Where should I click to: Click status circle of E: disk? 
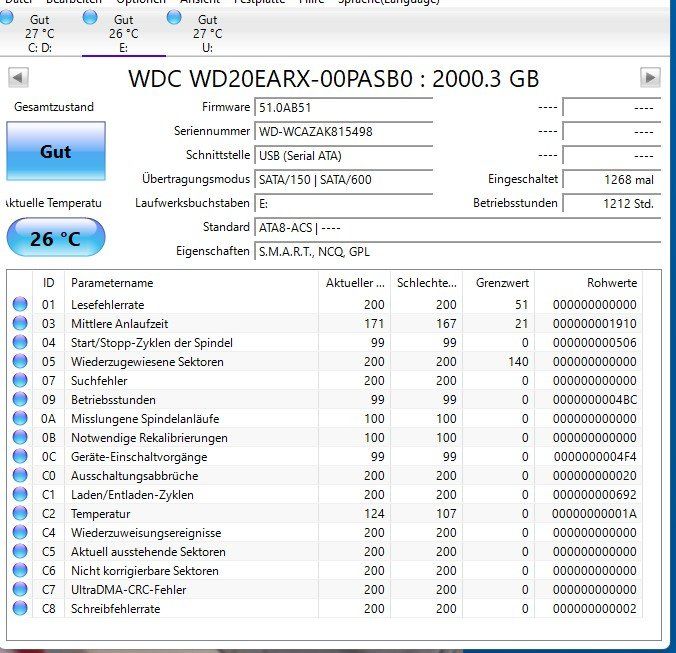point(90,18)
